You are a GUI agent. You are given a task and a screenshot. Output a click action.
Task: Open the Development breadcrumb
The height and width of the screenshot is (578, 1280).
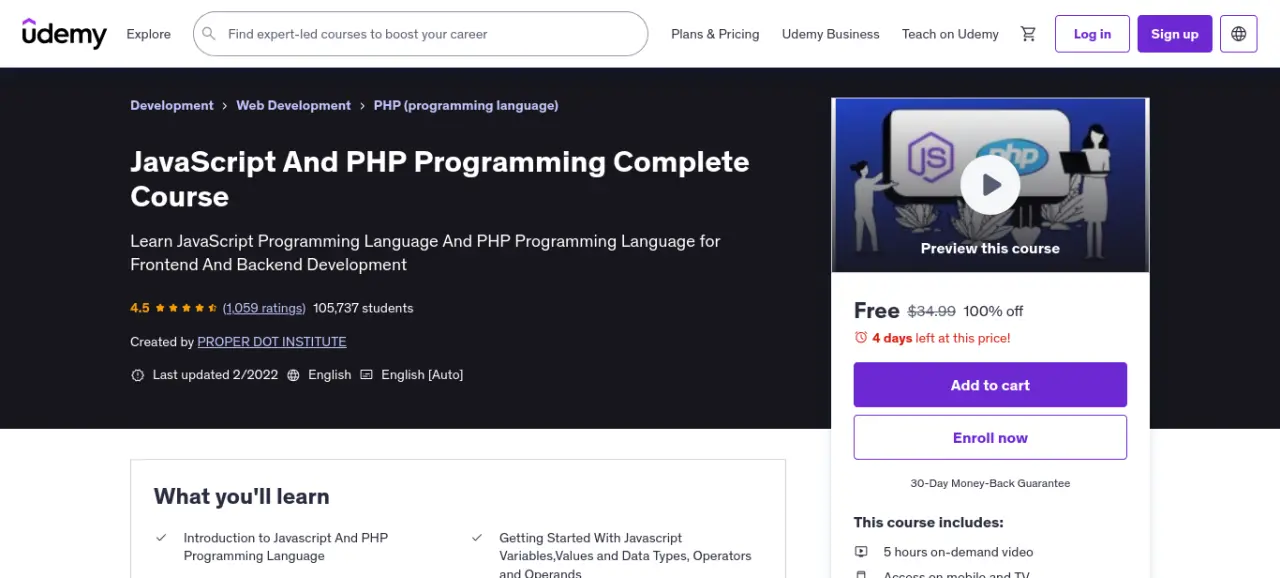(x=172, y=105)
